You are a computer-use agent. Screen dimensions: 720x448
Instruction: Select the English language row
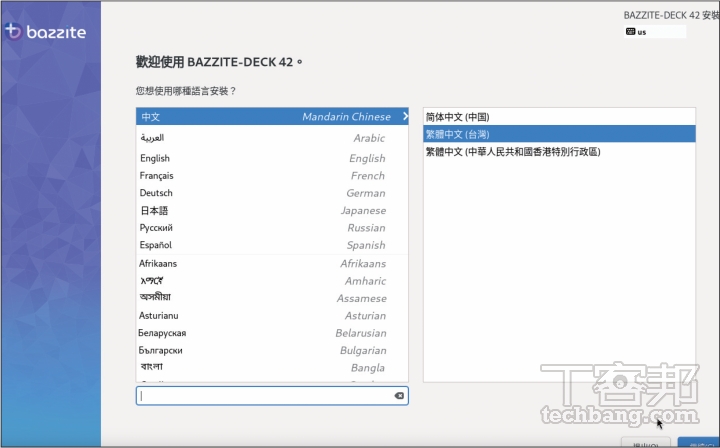(x=272, y=158)
